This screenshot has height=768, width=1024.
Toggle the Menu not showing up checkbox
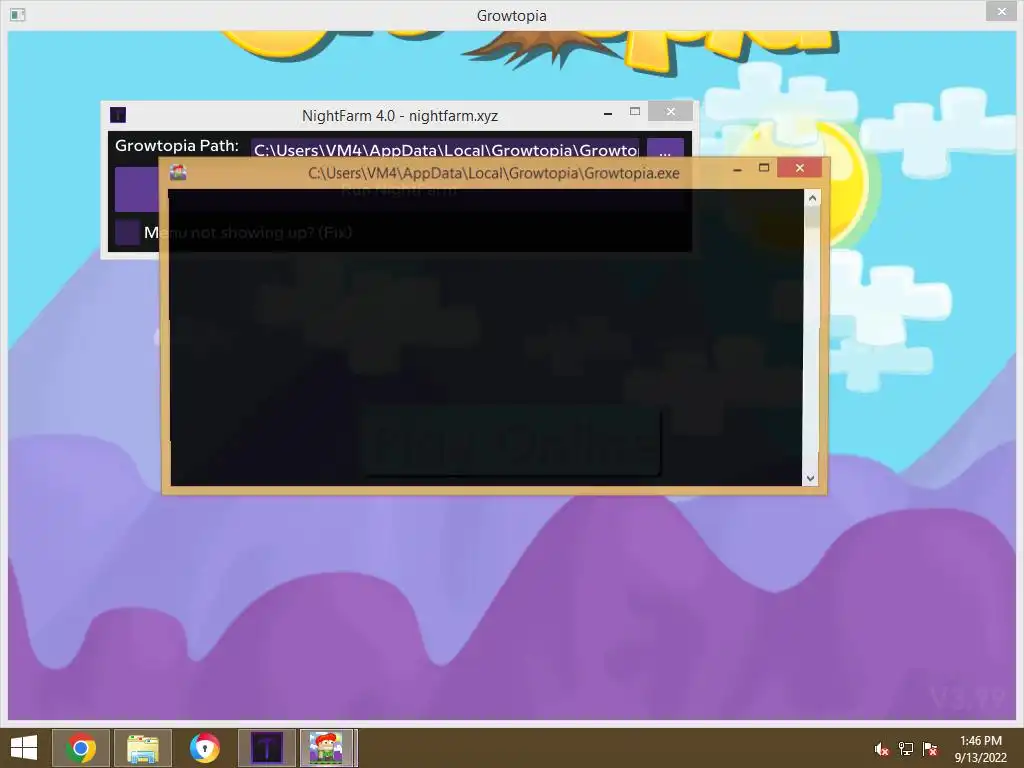point(127,232)
